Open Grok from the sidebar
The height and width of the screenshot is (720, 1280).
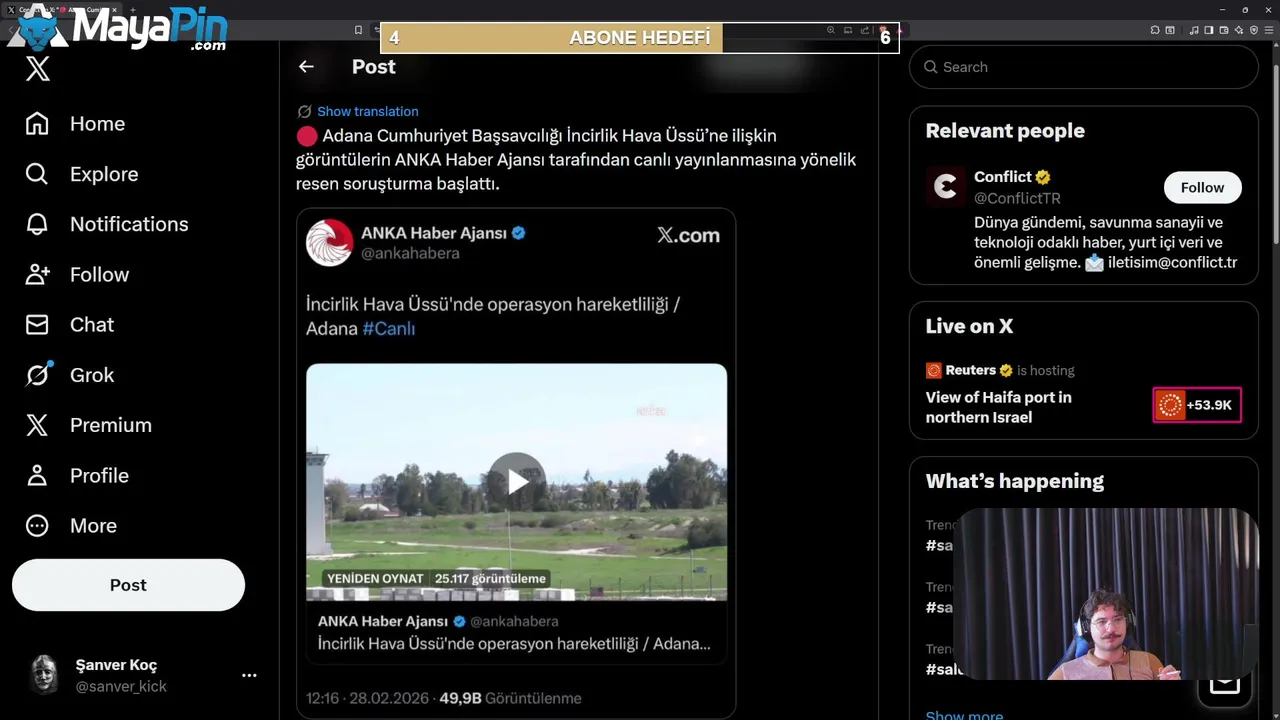tap(69, 375)
